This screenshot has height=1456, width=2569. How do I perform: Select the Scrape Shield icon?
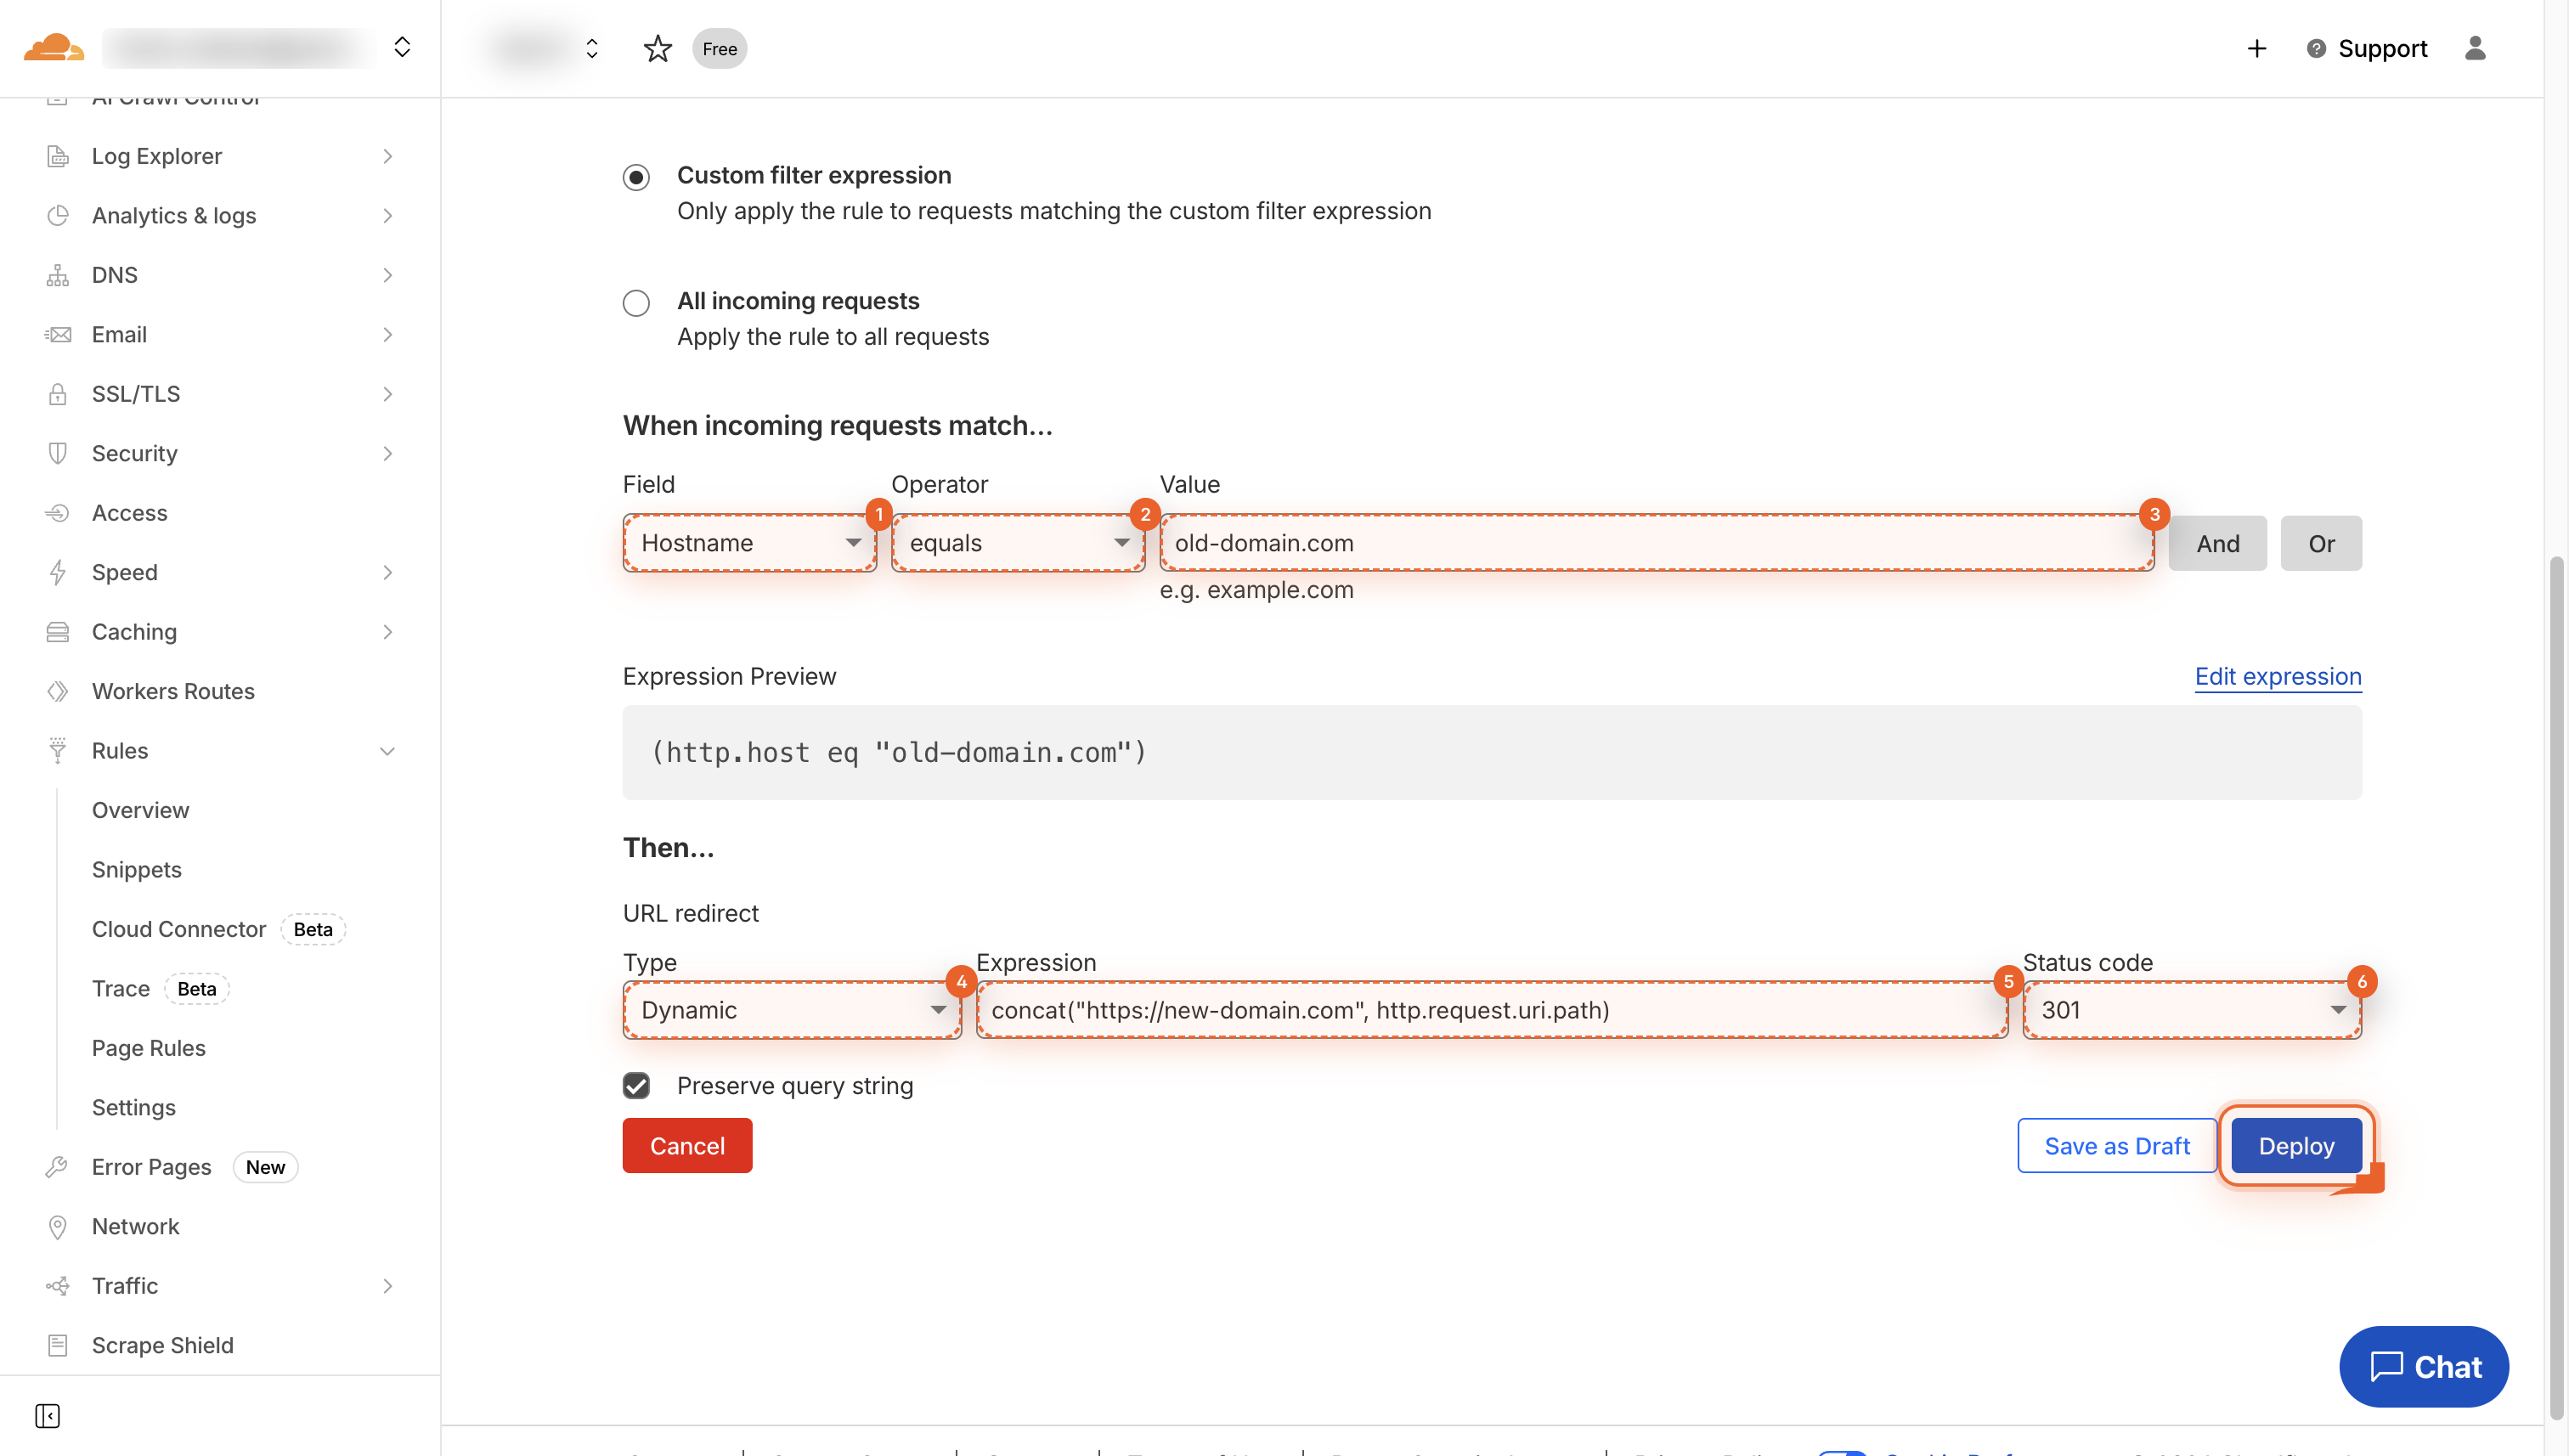(x=57, y=1345)
